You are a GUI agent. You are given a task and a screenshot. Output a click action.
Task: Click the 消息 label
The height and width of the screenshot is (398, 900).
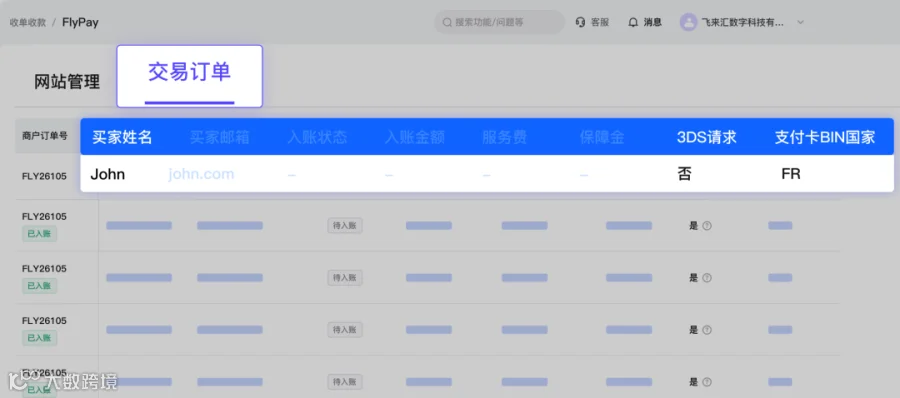[x=653, y=22]
